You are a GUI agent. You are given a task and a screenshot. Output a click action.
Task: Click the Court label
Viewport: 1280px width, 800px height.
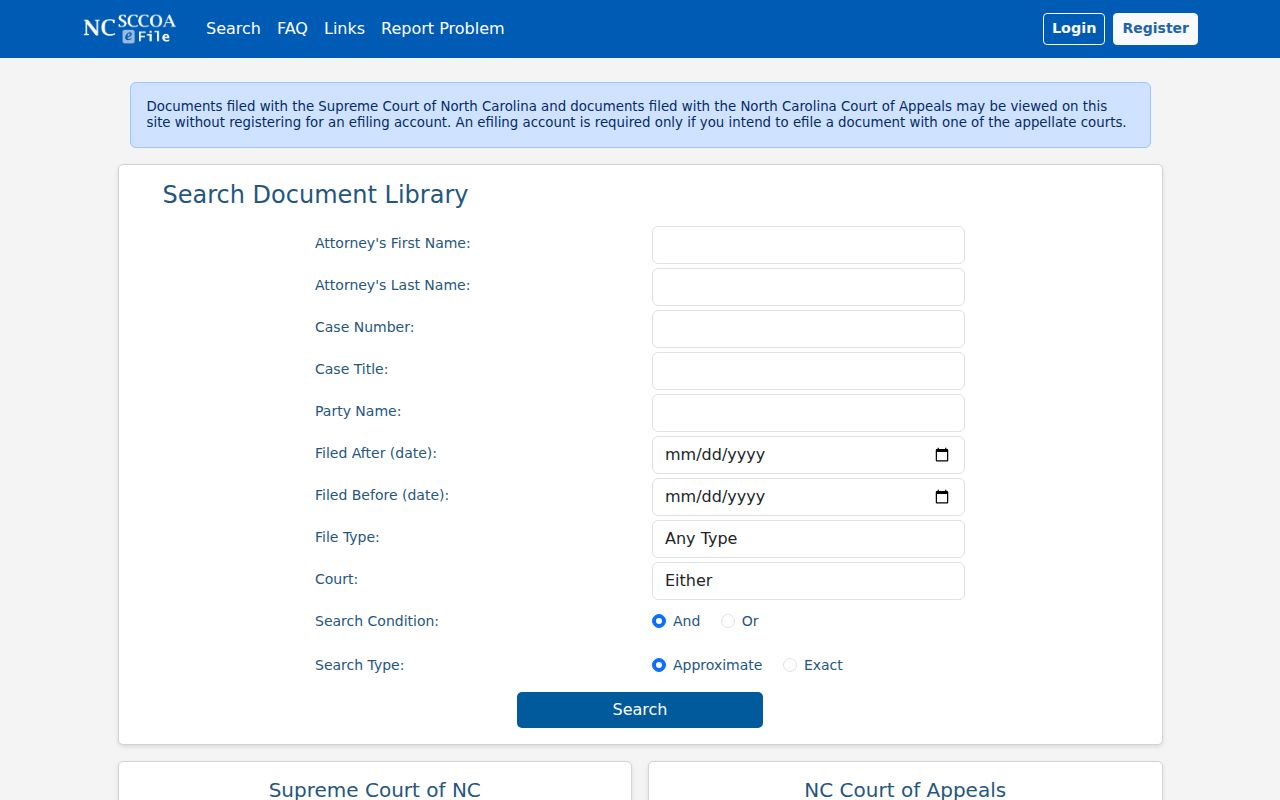click(x=336, y=579)
